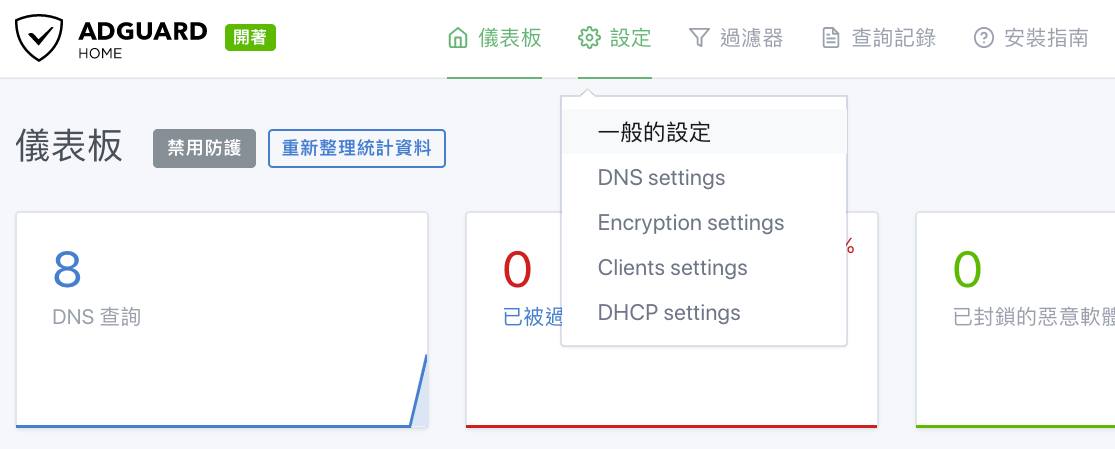The height and width of the screenshot is (449, 1115).
Task: Select Clients settings menu item
Action: 704,268
